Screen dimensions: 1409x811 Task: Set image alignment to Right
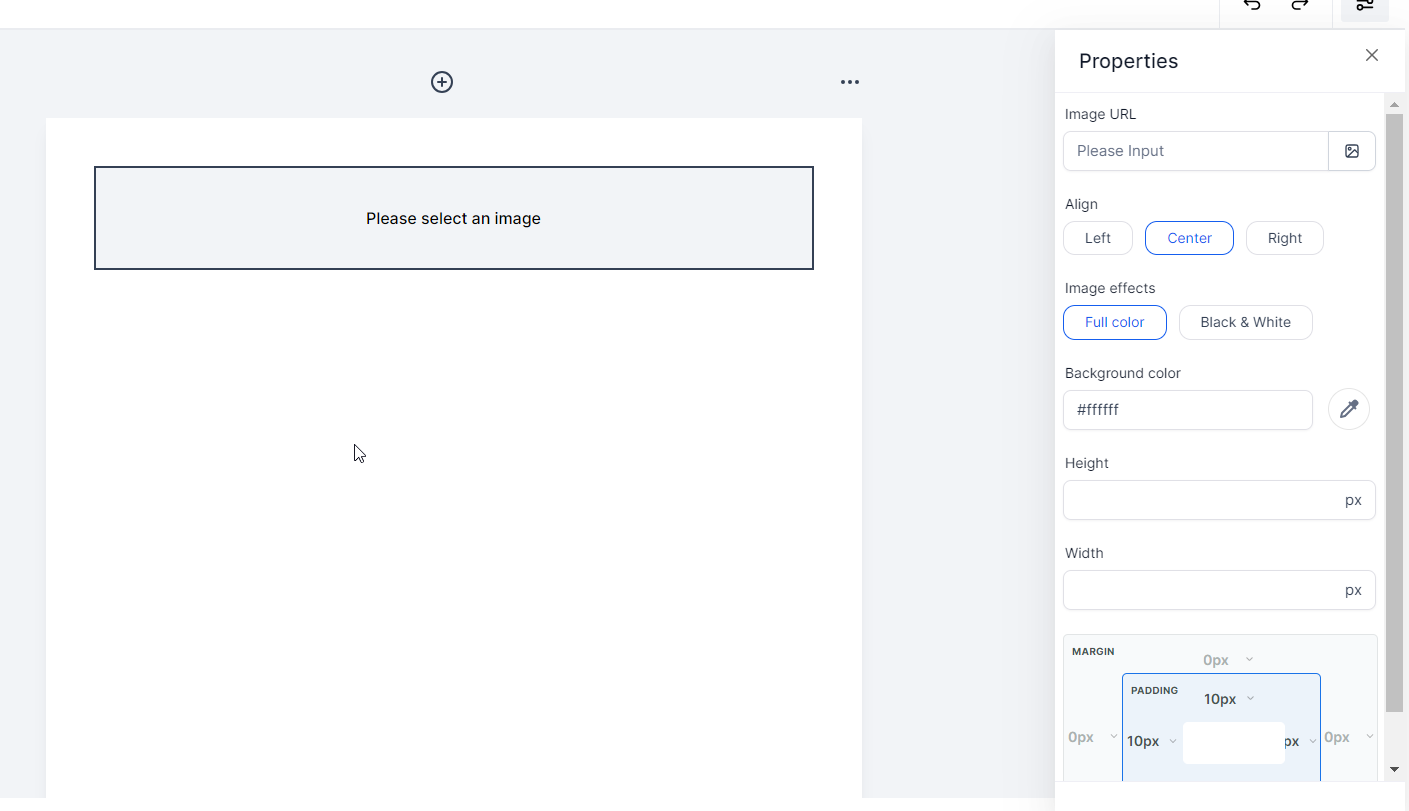click(1285, 238)
